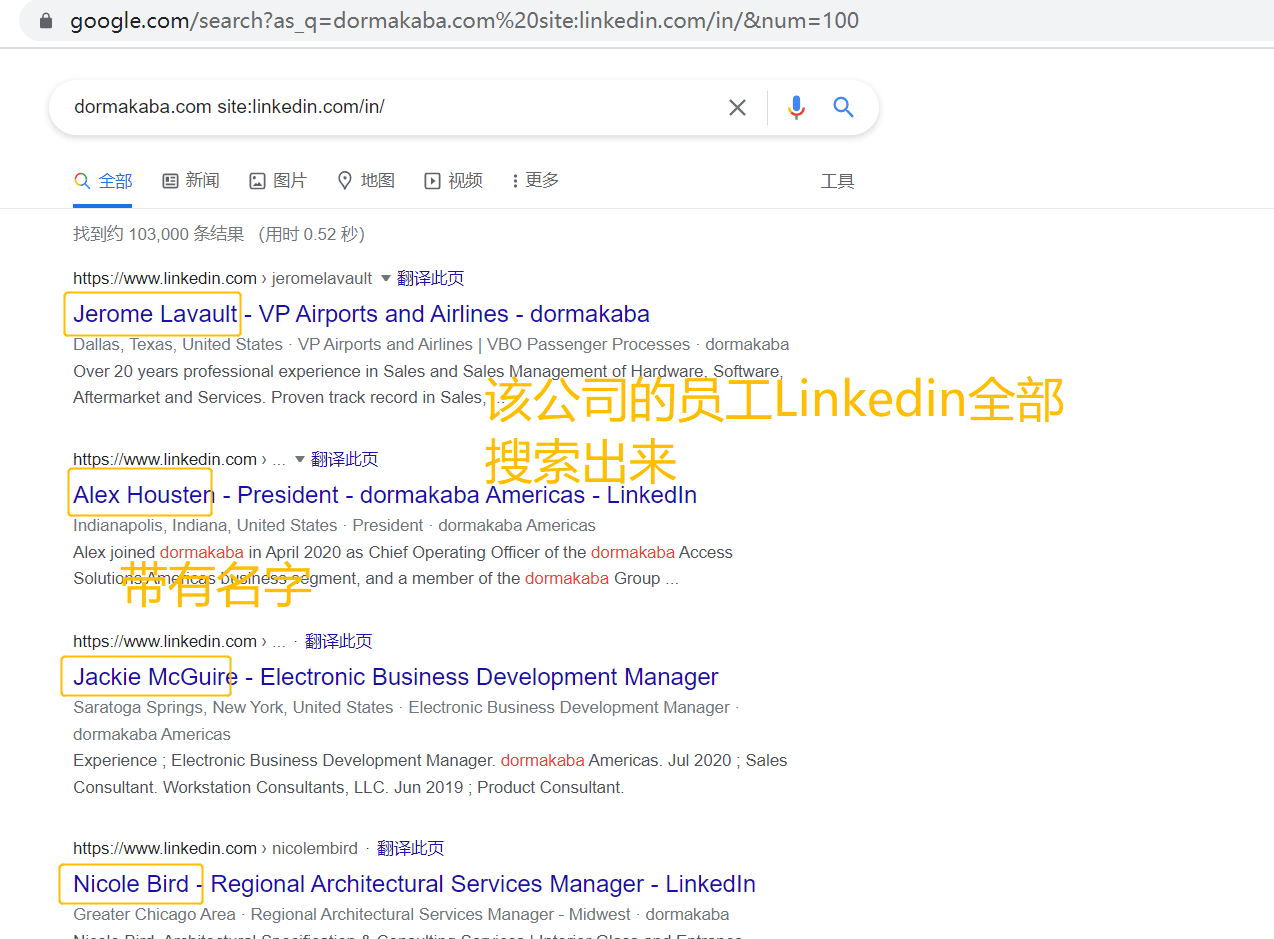Open Jerome Lavault's LinkedIn result title

(x=361, y=314)
